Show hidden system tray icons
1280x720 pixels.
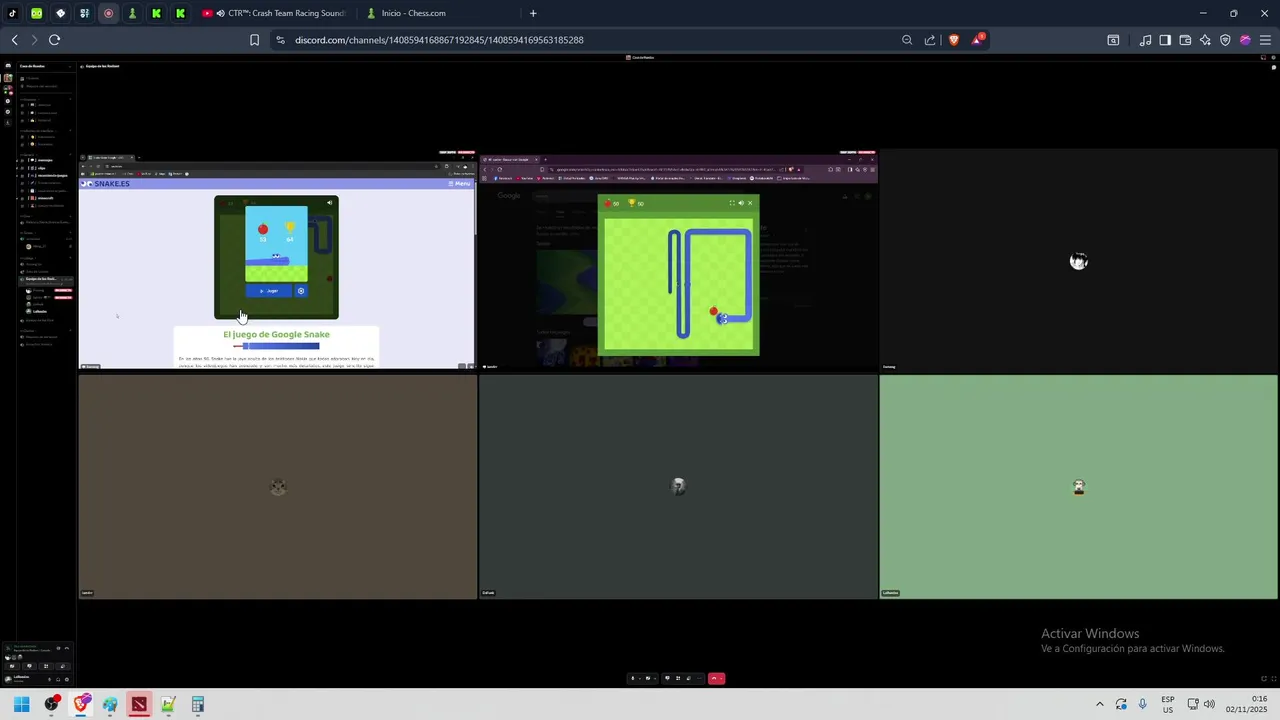pos(1099,704)
